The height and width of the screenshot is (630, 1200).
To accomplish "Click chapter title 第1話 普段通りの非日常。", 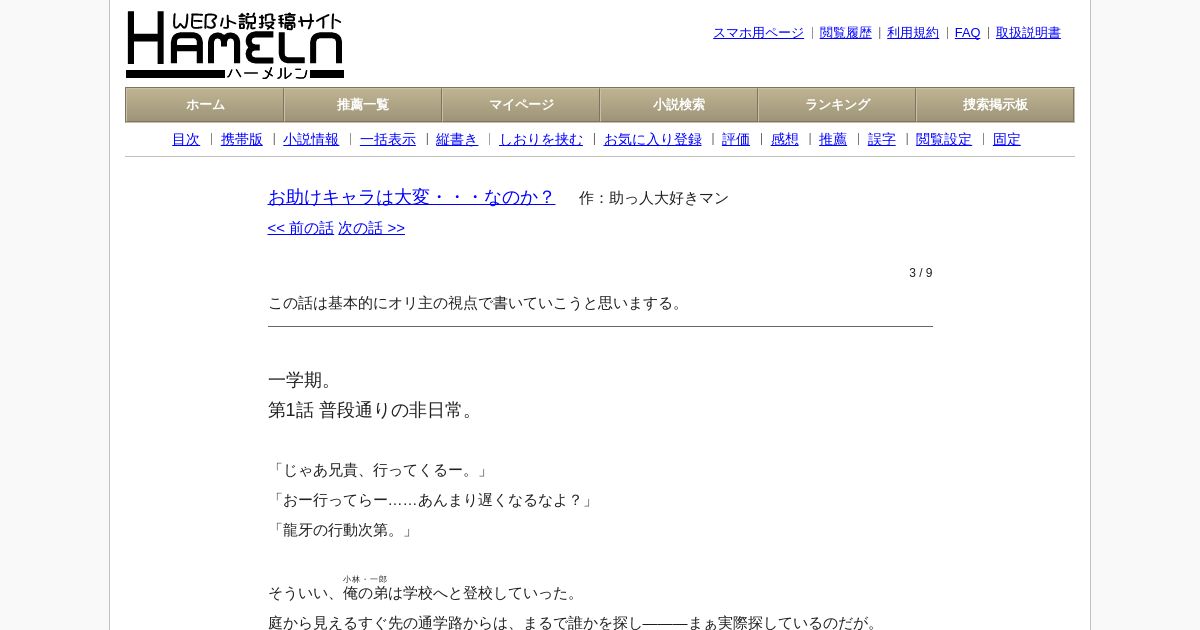I will tap(374, 410).
